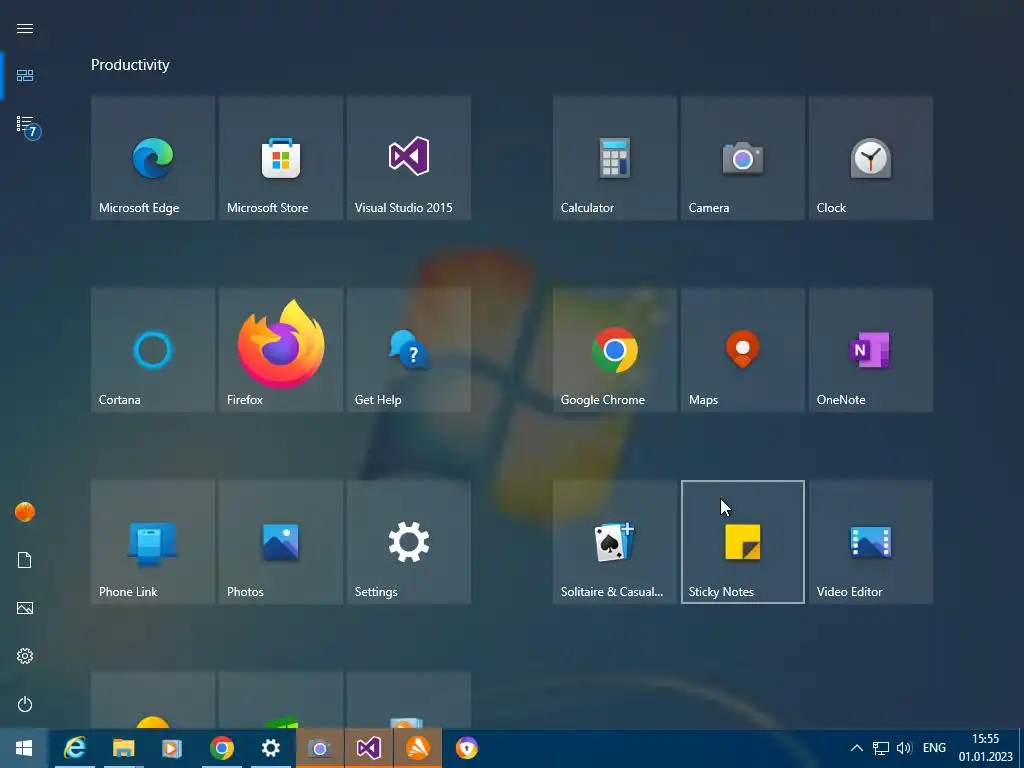Open Internet Explorer from the taskbar
Image resolution: width=1024 pixels, height=768 pixels.
tap(75, 748)
